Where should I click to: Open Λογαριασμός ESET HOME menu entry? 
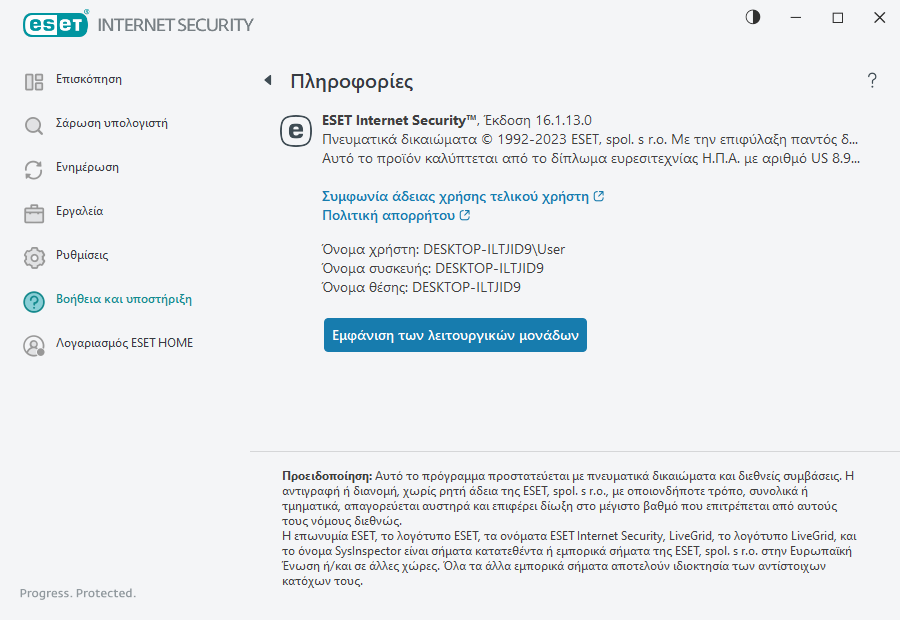pos(124,343)
